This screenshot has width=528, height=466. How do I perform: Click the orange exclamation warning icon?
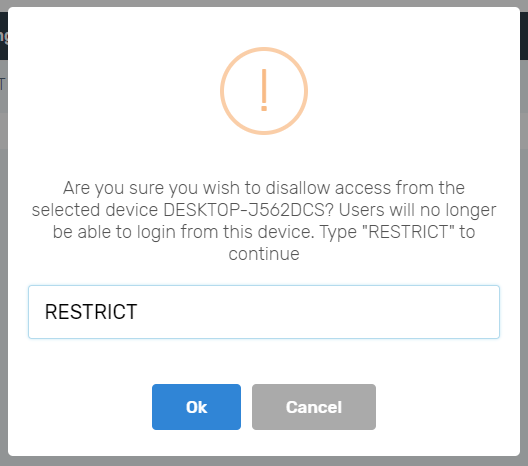[x=264, y=90]
